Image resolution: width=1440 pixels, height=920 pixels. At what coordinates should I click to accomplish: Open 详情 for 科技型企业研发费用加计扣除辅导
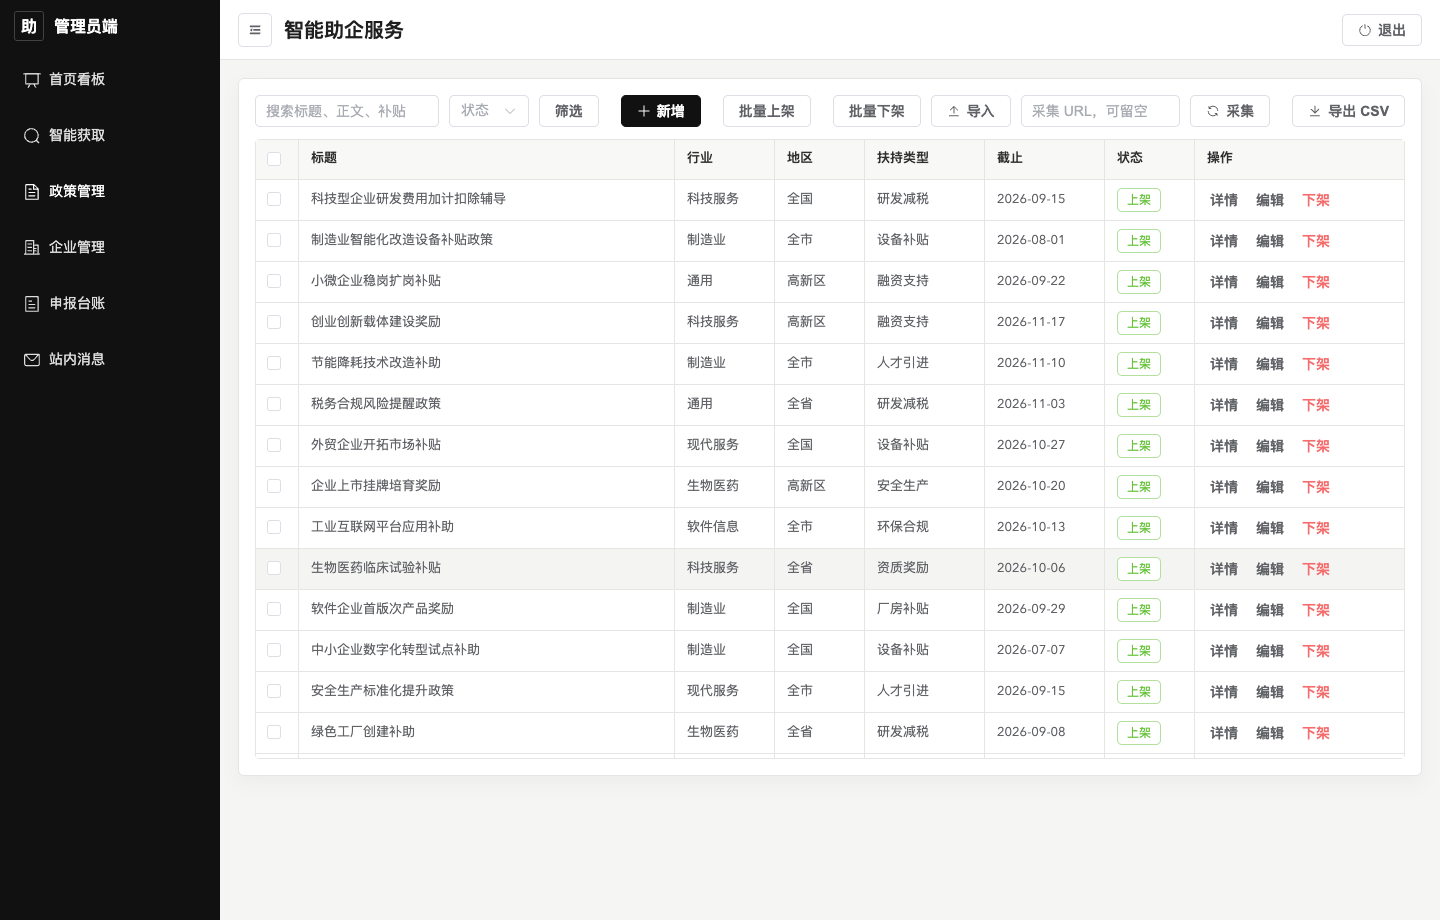pyautogui.click(x=1224, y=200)
